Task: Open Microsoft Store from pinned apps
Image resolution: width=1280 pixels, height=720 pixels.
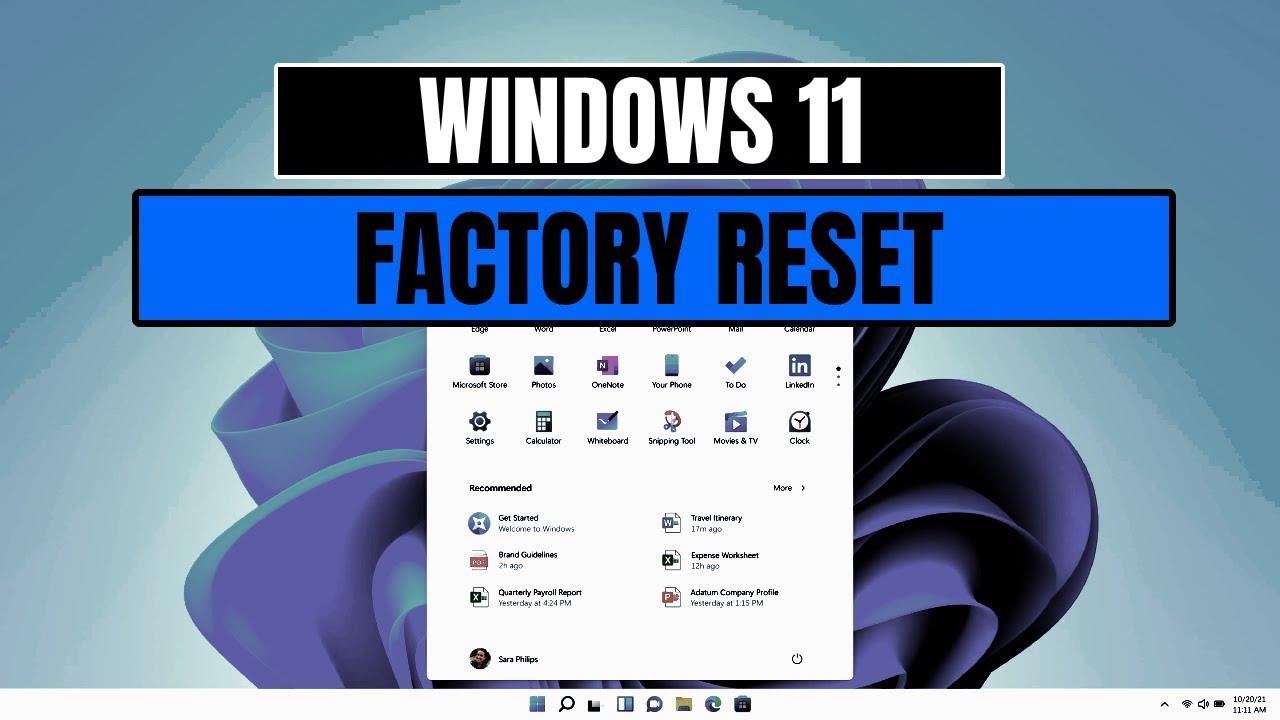Action: tap(479, 371)
